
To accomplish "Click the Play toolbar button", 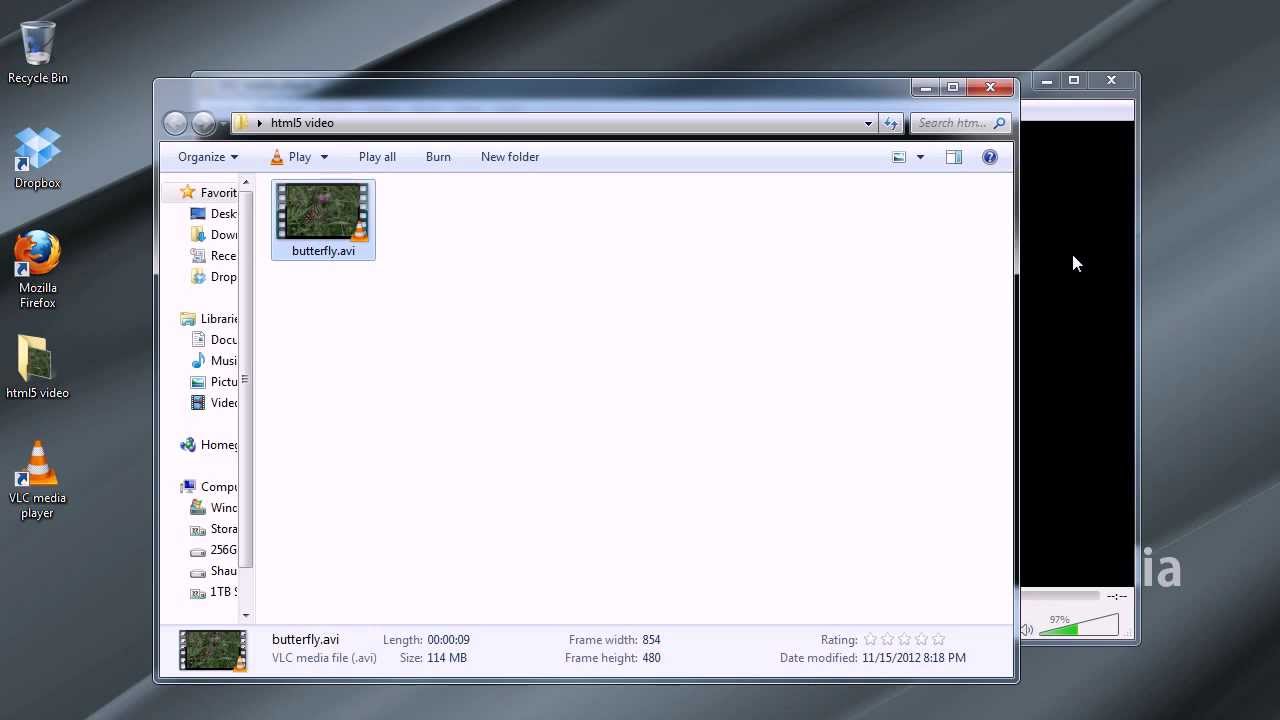I will pos(291,157).
